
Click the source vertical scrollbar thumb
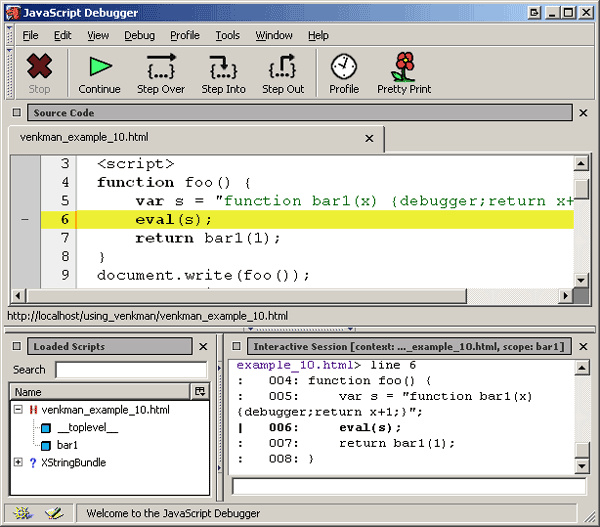click(x=582, y=190)
